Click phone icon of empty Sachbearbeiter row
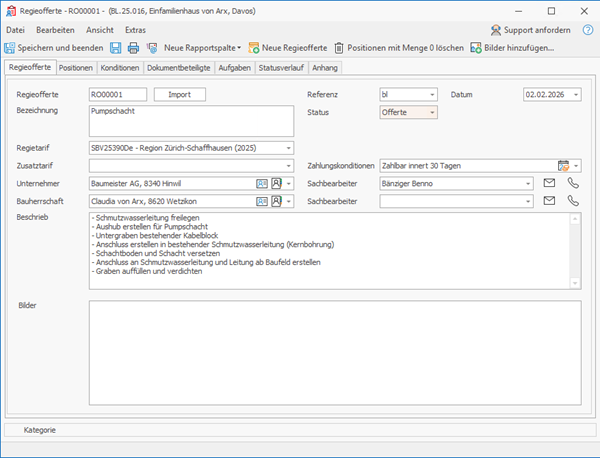Viewport: 600px width, 458px height. point(573,201)
